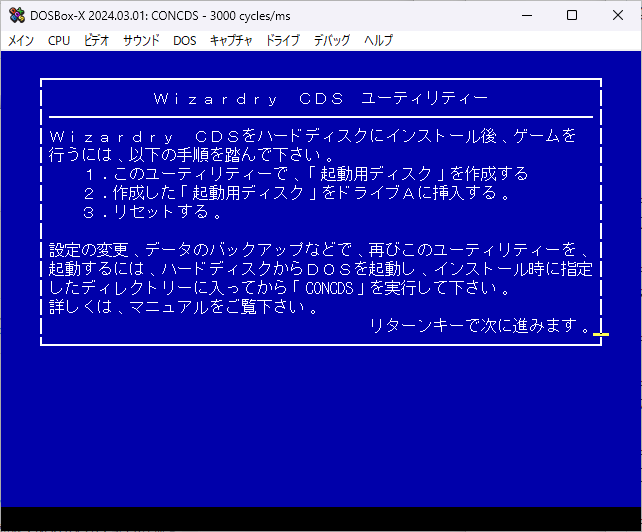642x532 pixels.
Task: Click the line starting '1.このユーティリティーで'
Action: 306,174
